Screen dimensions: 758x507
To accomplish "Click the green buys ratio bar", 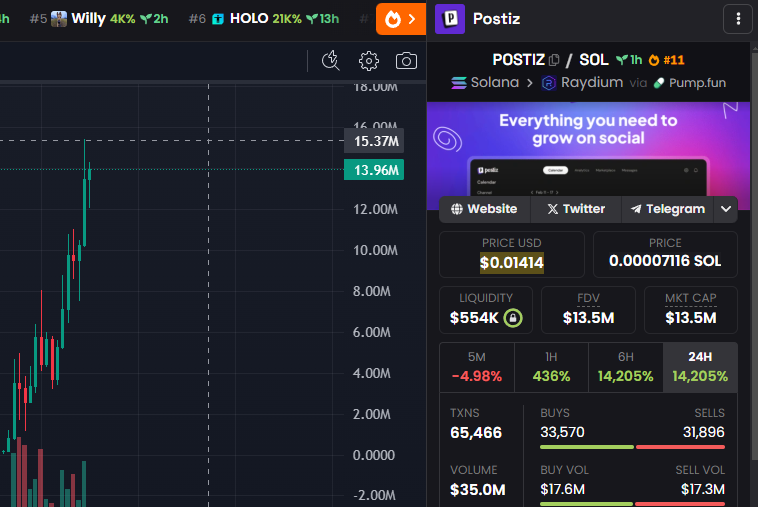I will [x=587, y=447].
